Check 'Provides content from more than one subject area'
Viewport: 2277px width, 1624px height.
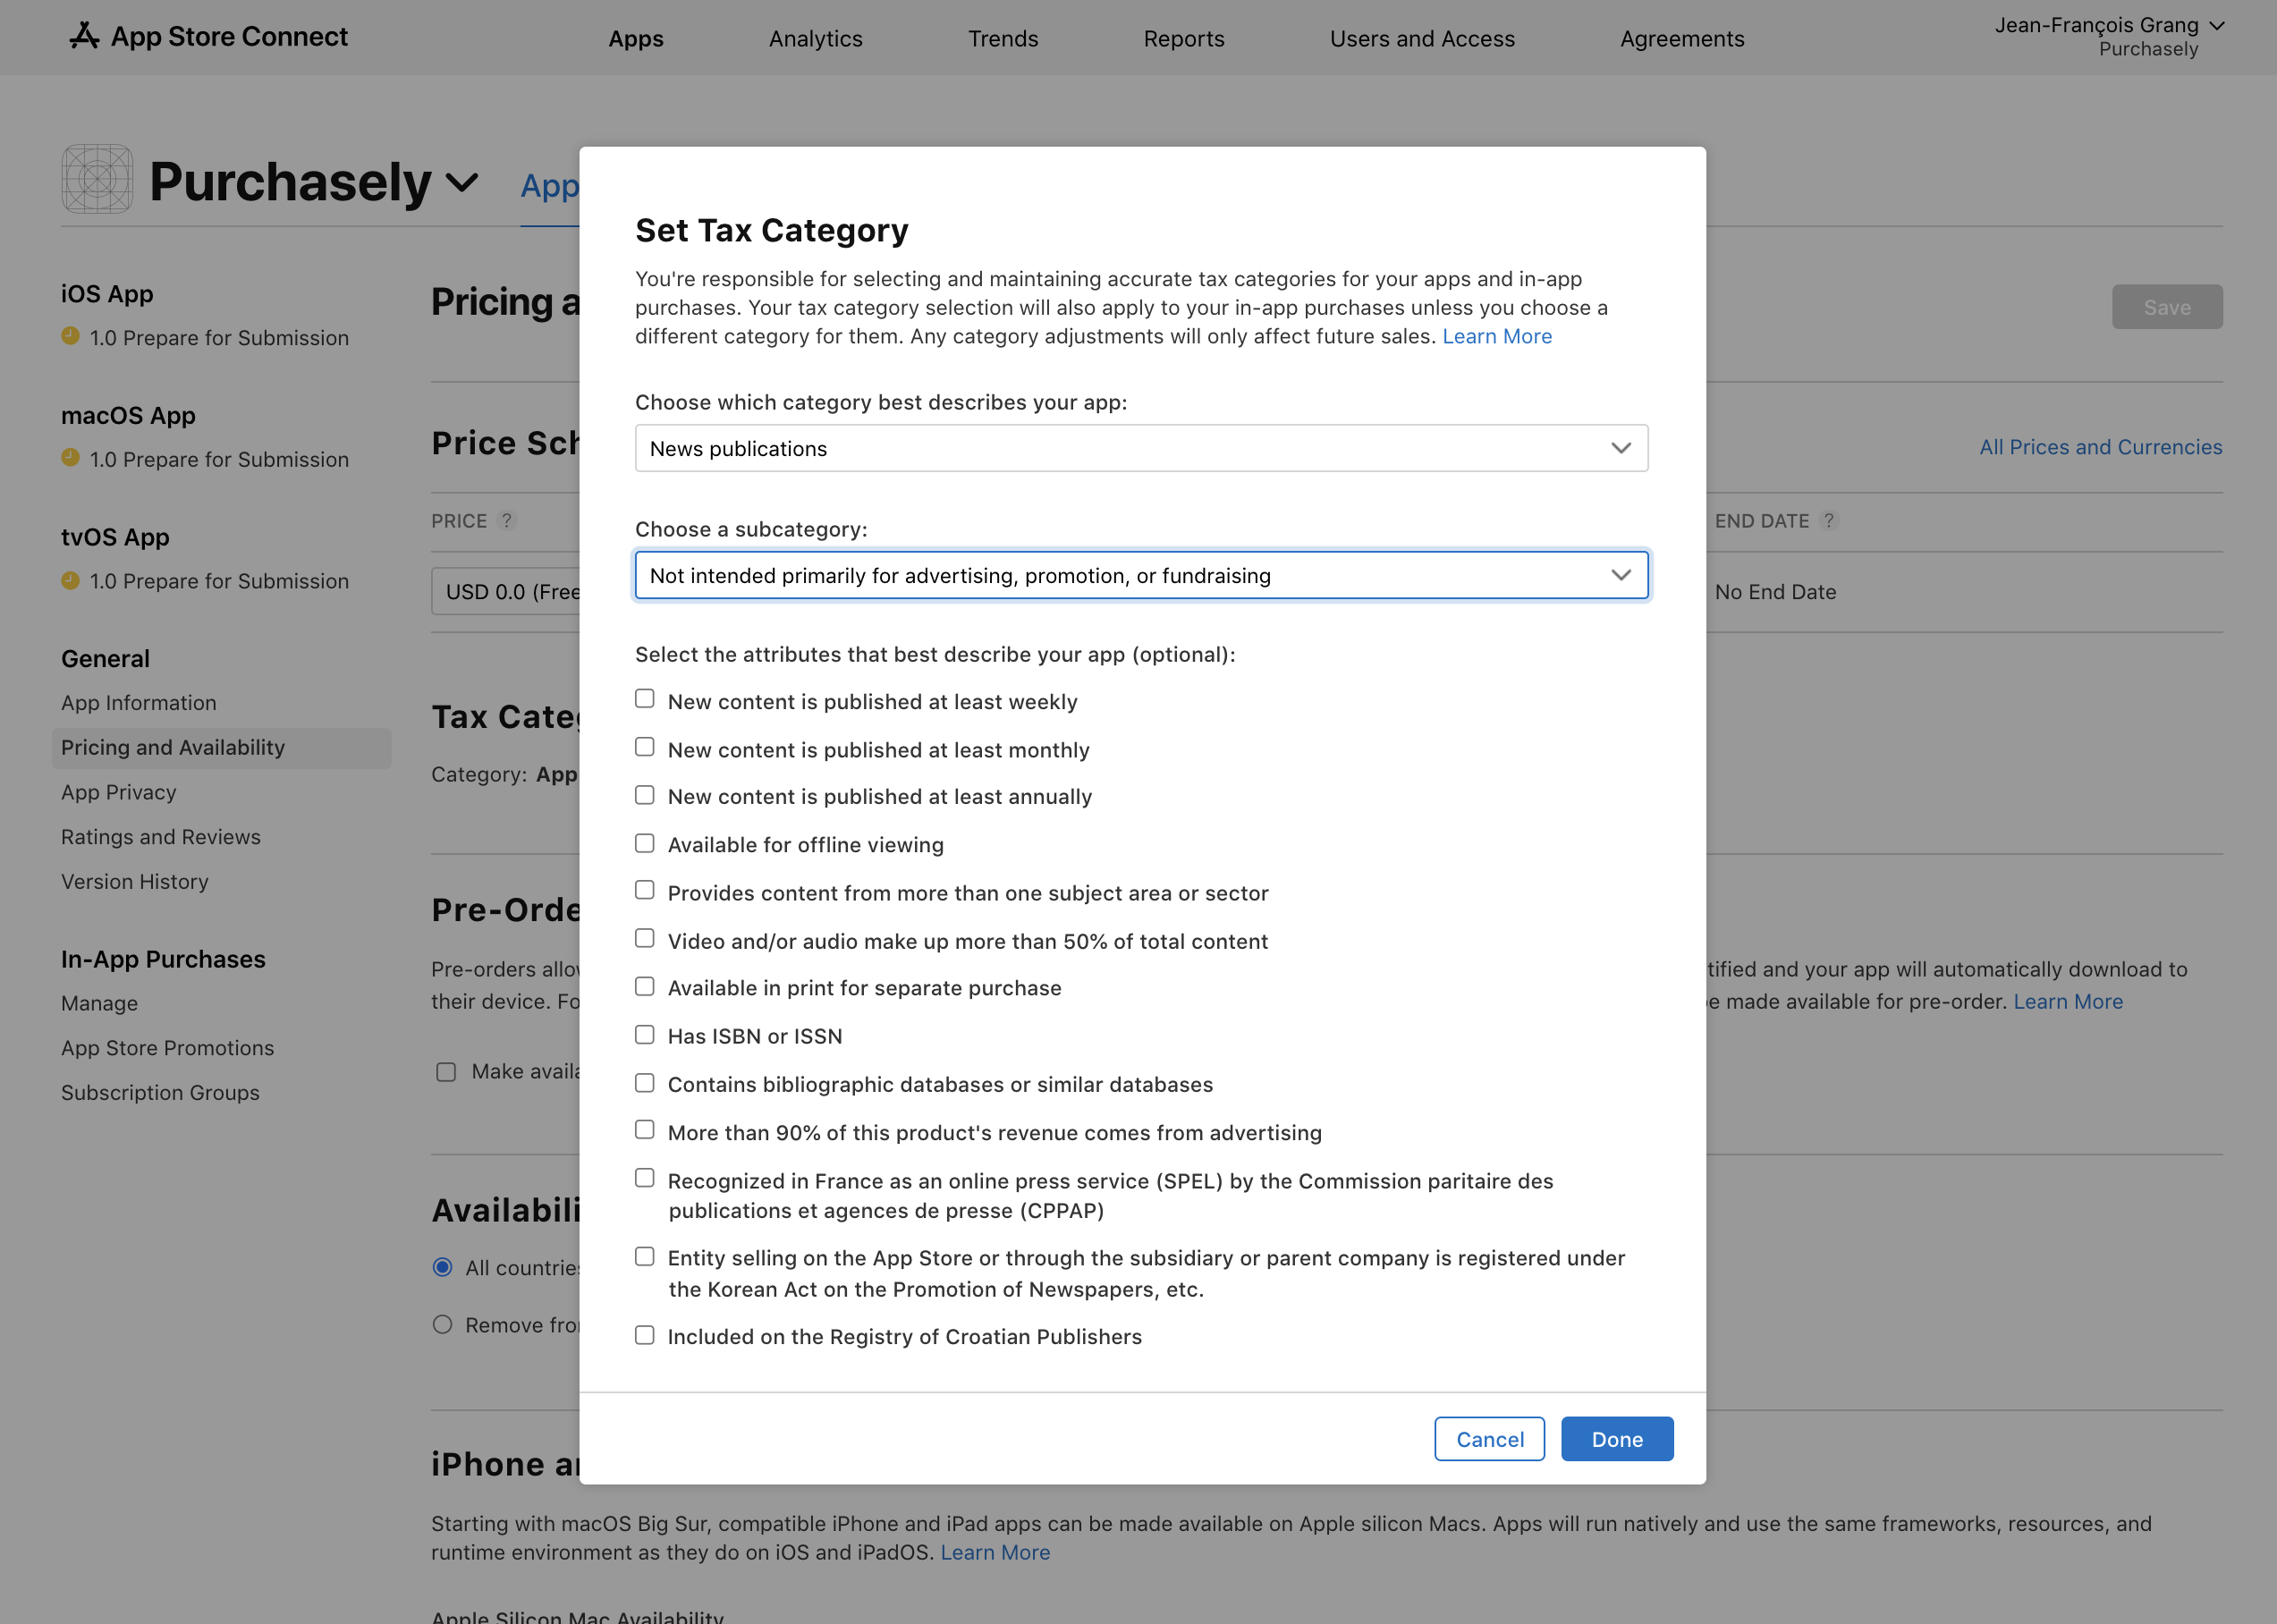coord(645,890)
